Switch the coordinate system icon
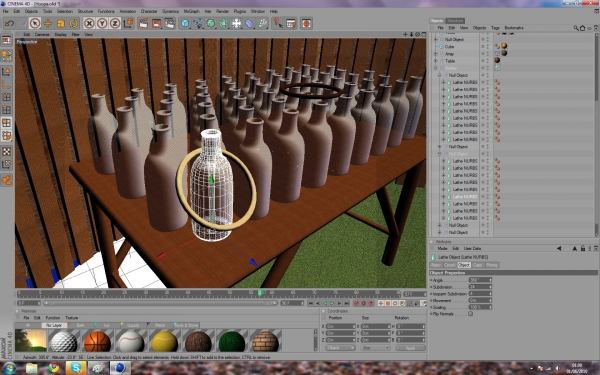Image resolution: width=600 pixels, height=375 pixels. (128, 23)
